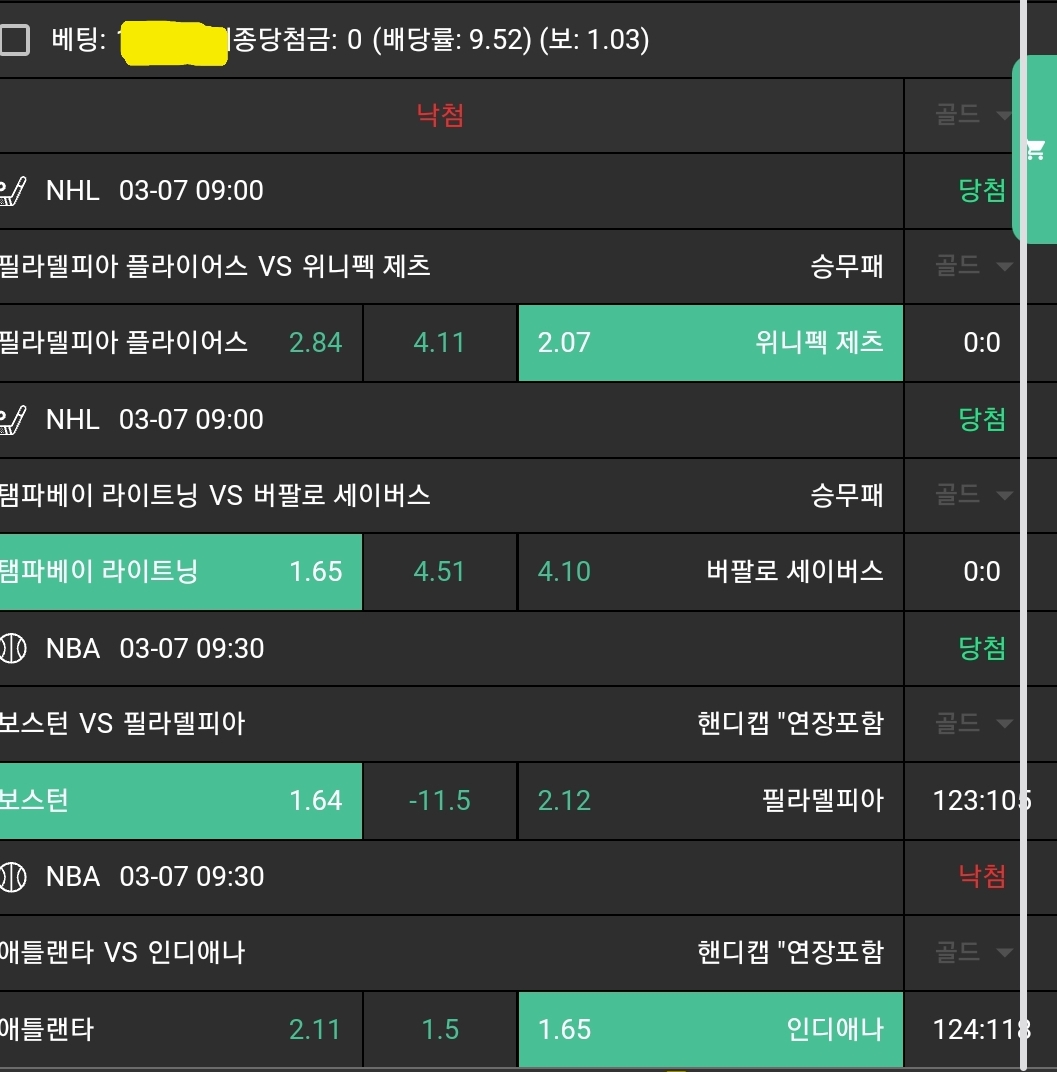Viewport: 1057px width, 1072px height.
Task: Click basketball icon above 애틀랜타 VS 인디애나
Action: tap(13, 877)
